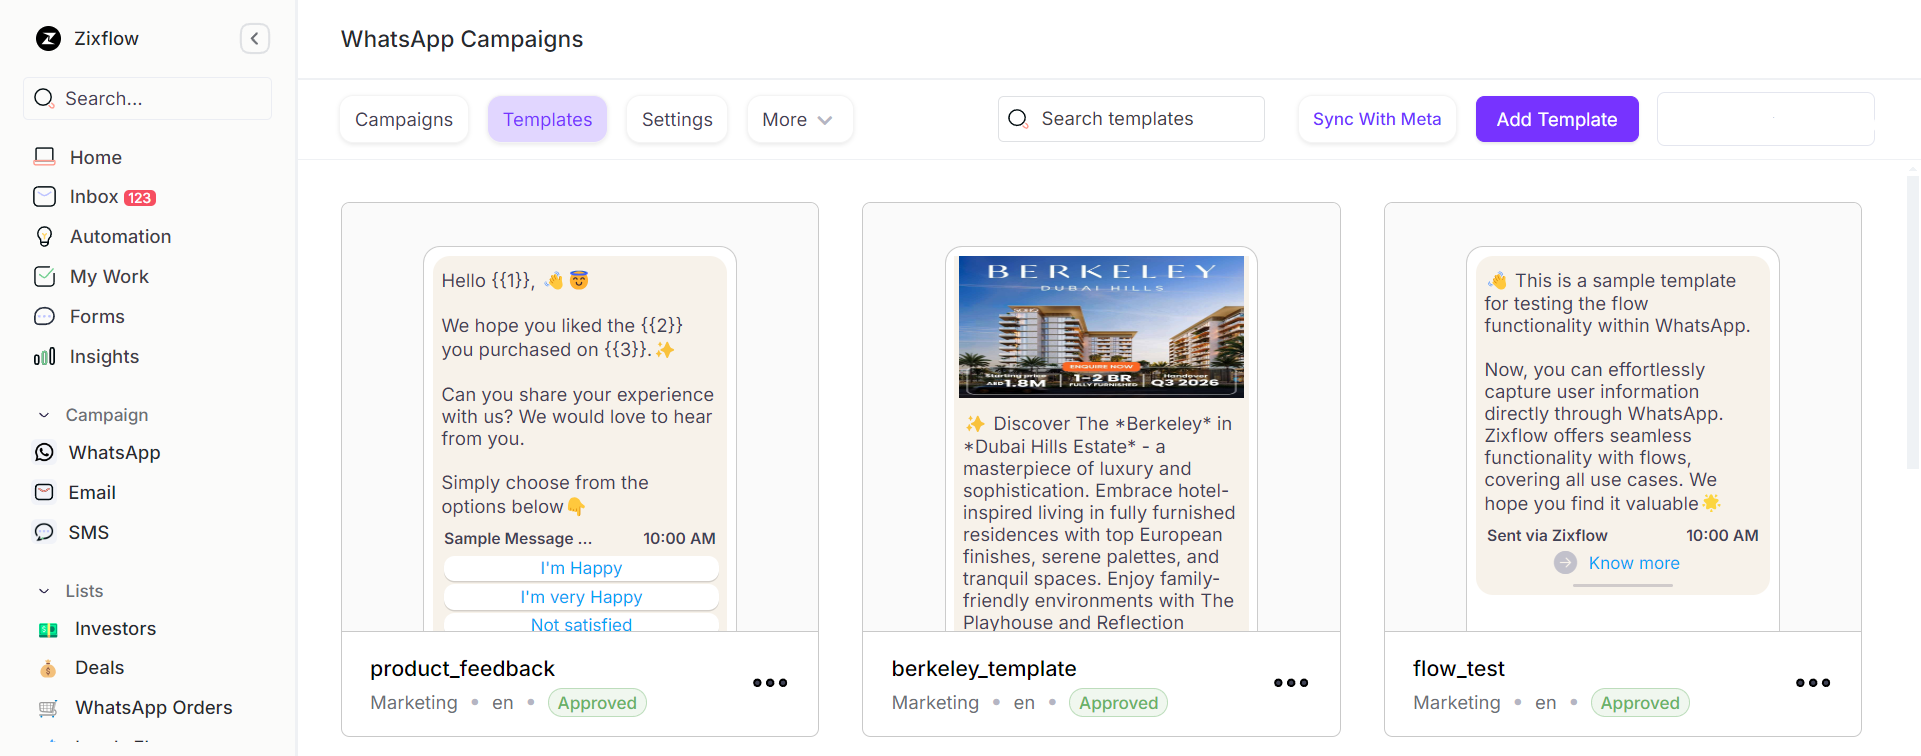Viewport: 1921px width, 756px height.
Task: Click the Investors money icon
Action: click(x=48, y=630)
